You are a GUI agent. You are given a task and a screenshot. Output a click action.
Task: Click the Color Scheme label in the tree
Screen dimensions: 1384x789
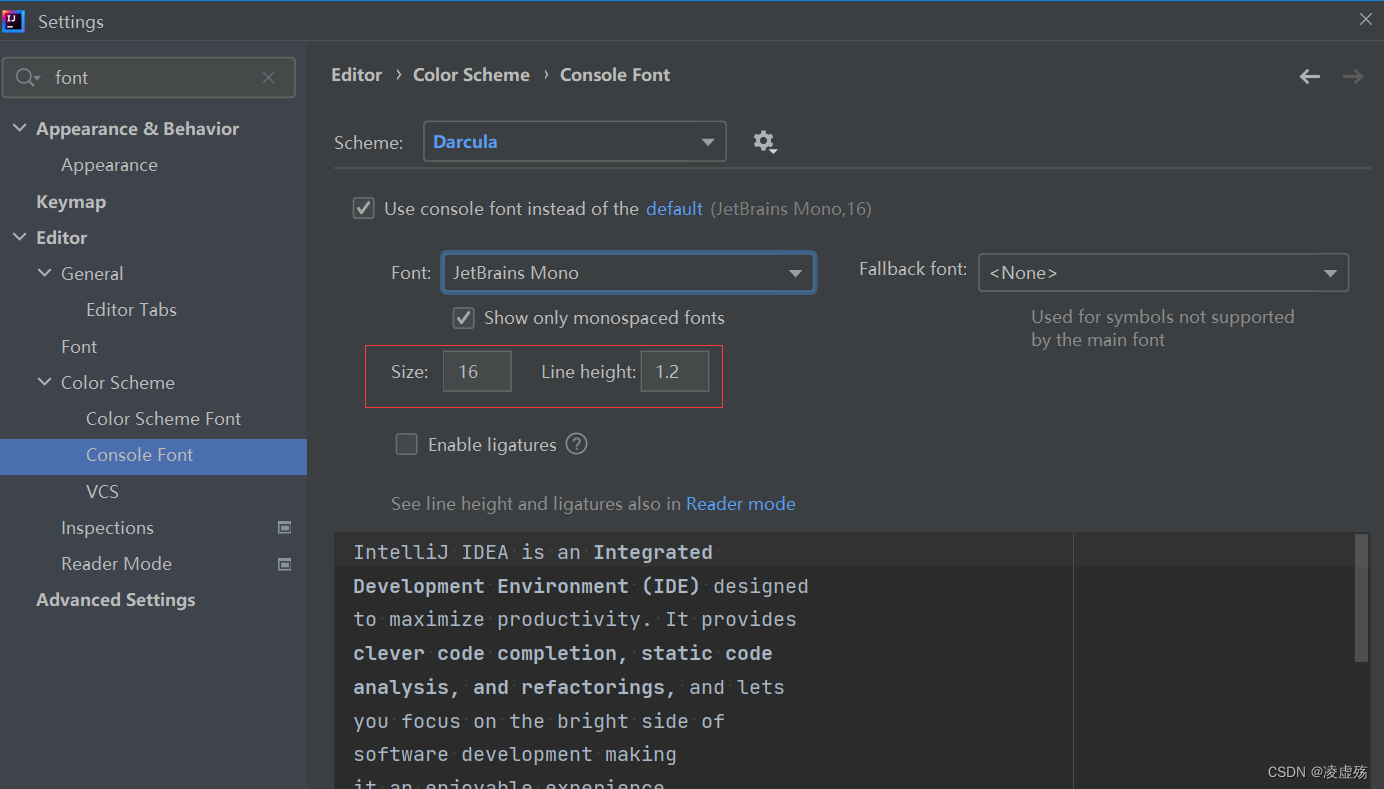pyautogui.click(x=118, y=383)
